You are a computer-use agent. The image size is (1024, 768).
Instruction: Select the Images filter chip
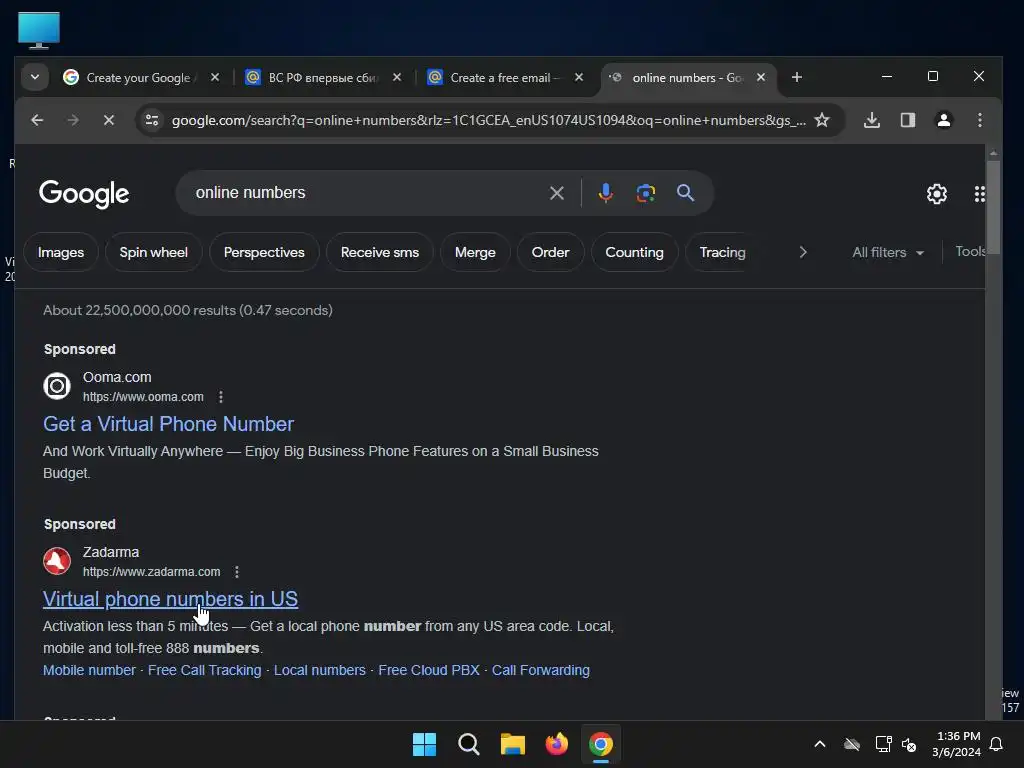pyautogui.click(x=61, y=253)
